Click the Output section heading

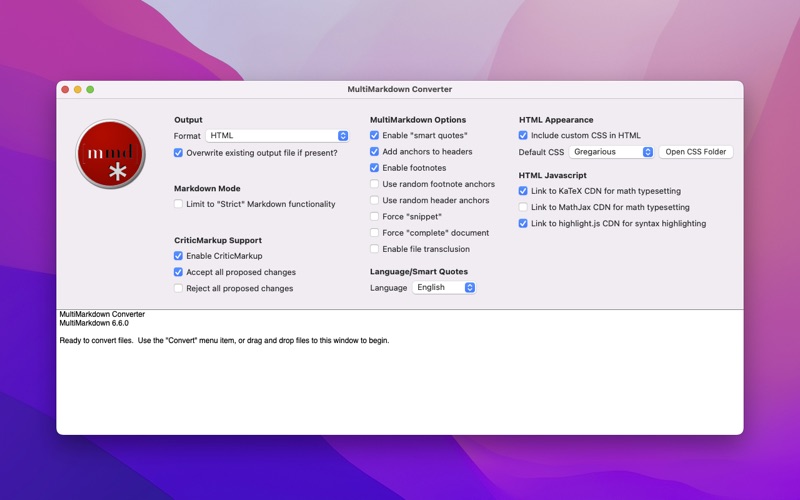[x=188, y=120]
